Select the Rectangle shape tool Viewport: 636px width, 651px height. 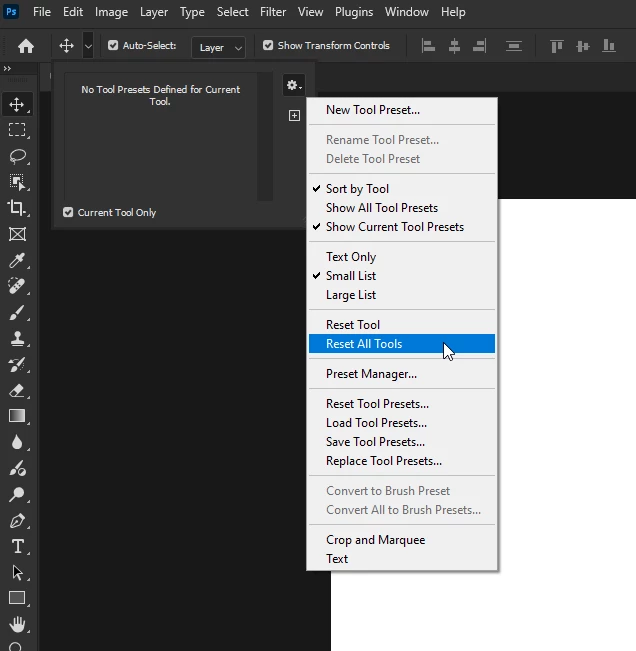click(17, 598)
